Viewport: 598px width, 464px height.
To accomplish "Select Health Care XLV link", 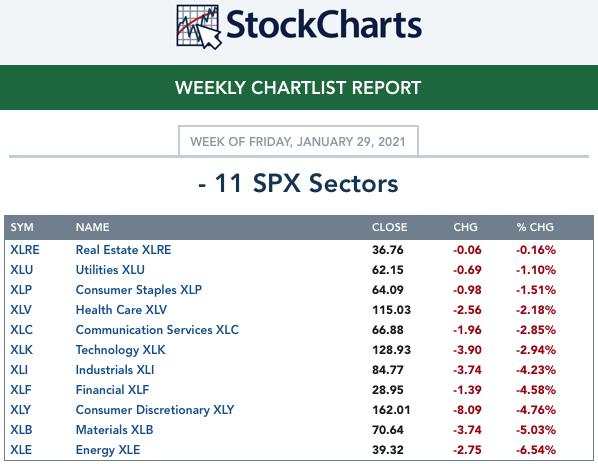I will click(x=121, y=310).
